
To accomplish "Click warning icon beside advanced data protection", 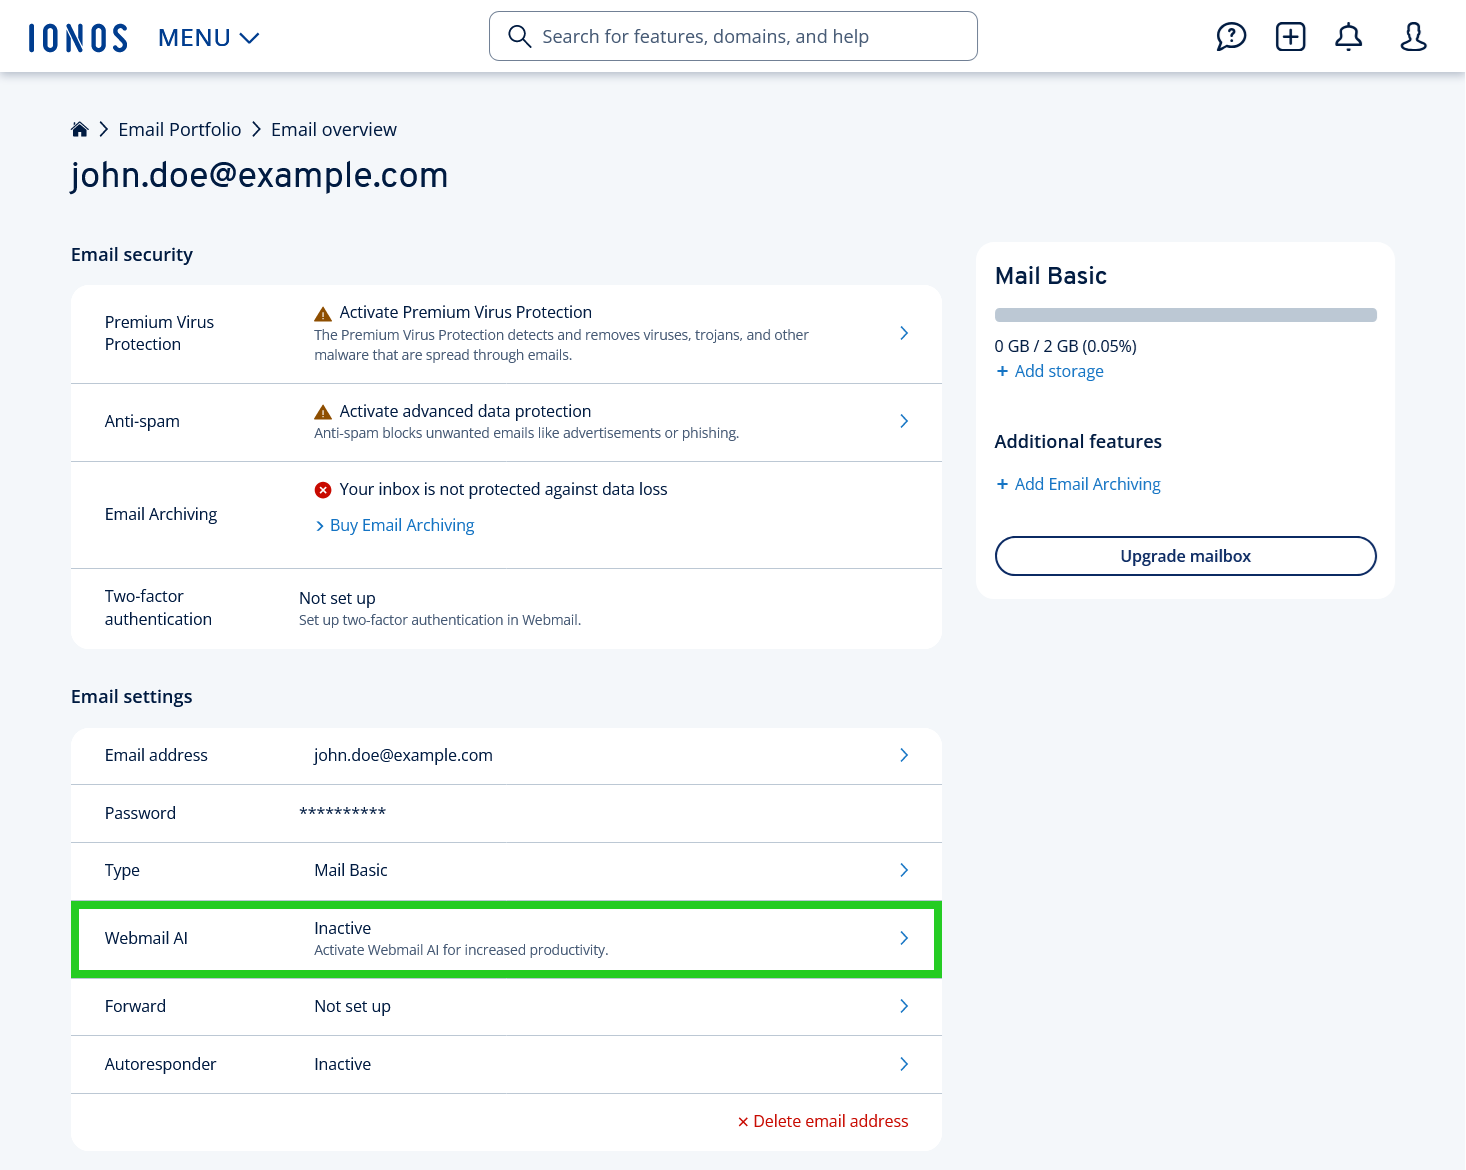I will 323,412.
